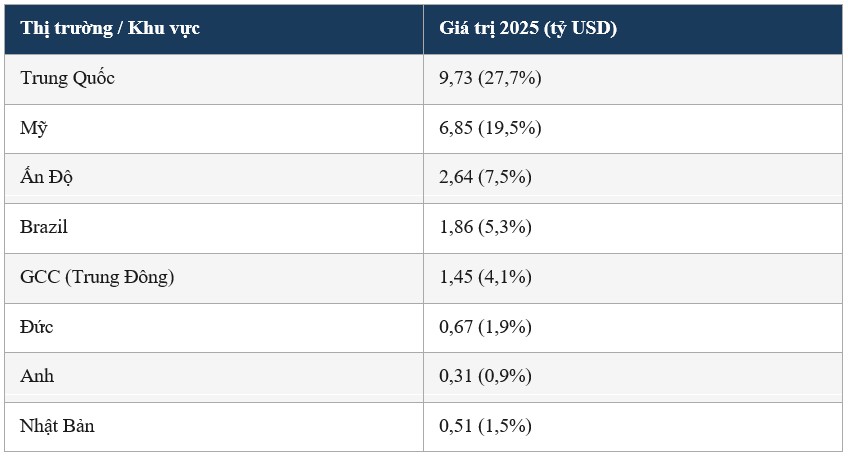Select the 'Ấn Độ' market cell
The height and width of the screenshot is (458, 848).
[46, 177]
